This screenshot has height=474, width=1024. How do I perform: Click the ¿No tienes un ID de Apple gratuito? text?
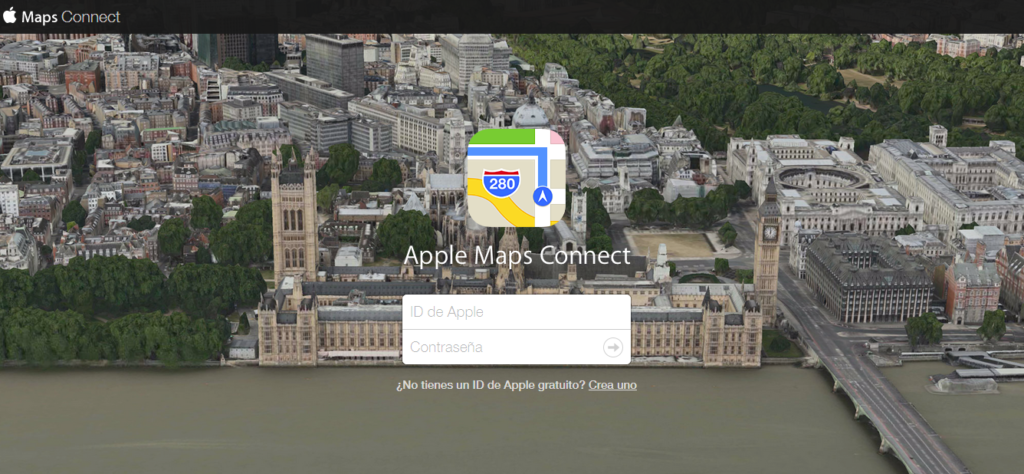(490, 385)
